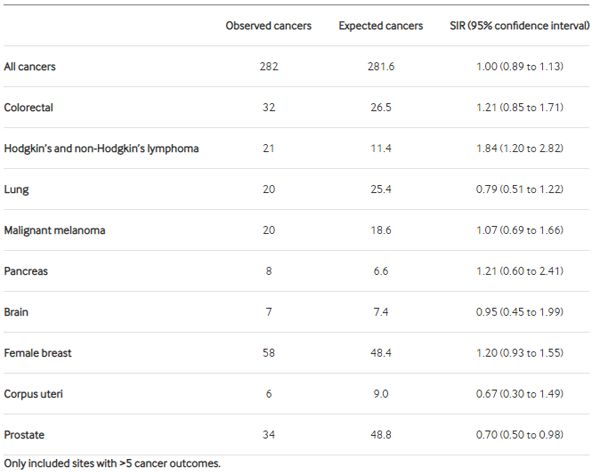The height and width of the screenshot is (475, 600).
Task: Select the Prostate row label
Action: [x=26, y=435]
